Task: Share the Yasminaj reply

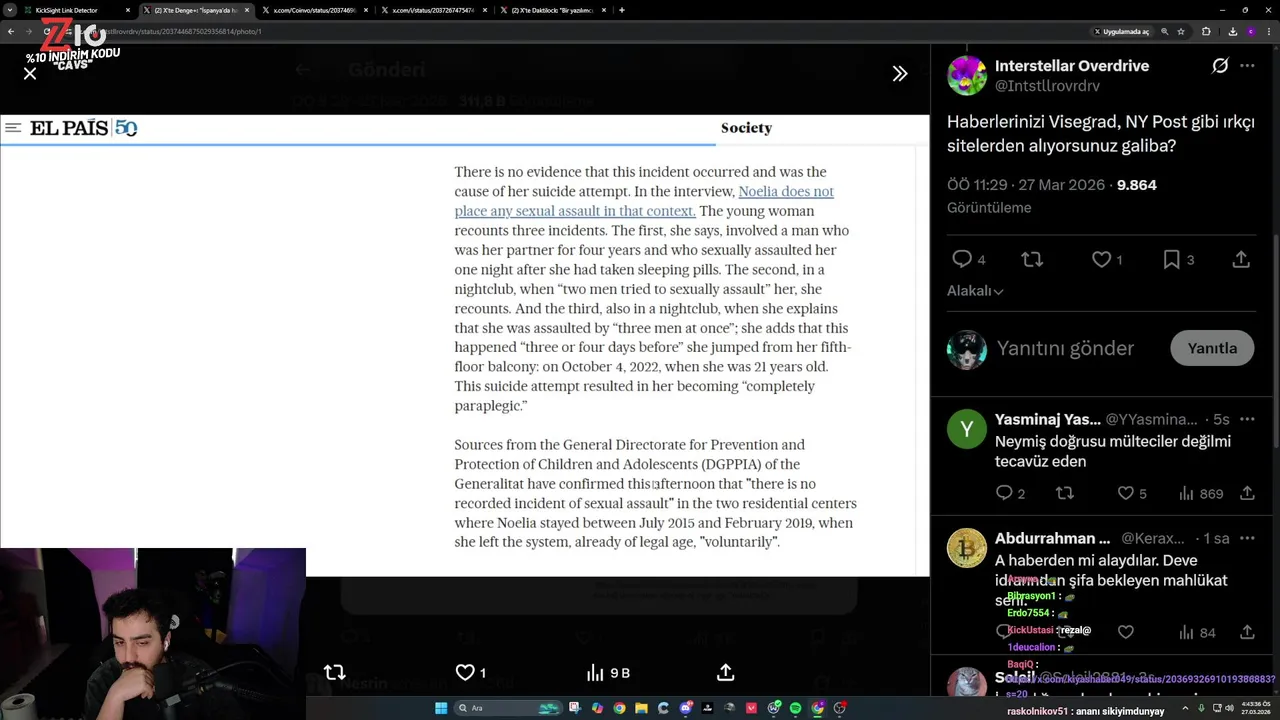Action: click(1247, 493)
